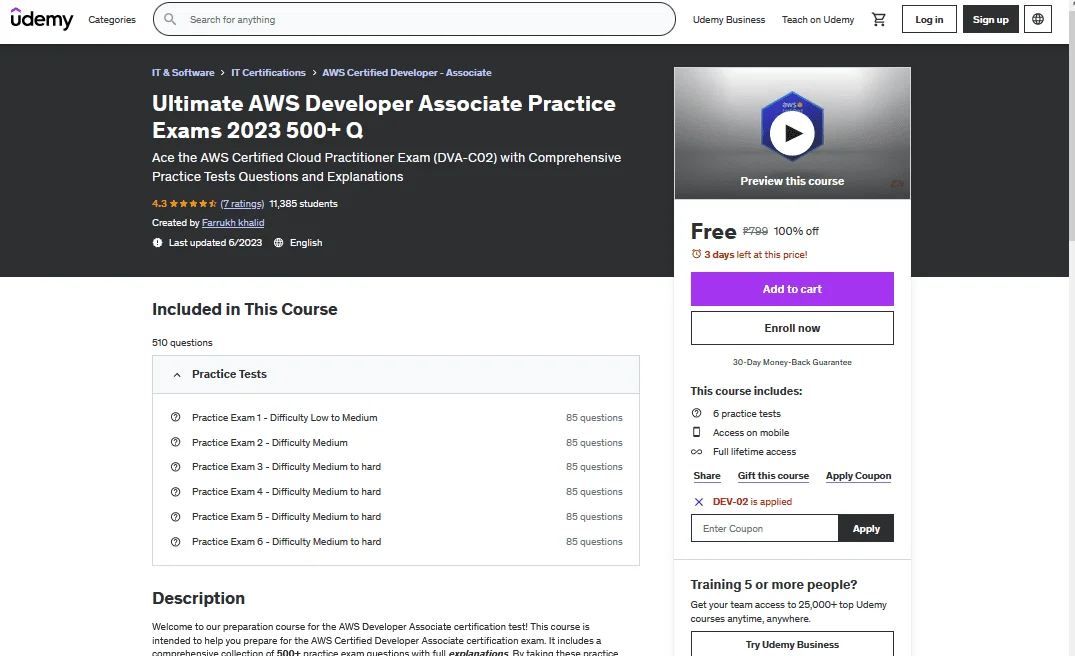The width and height of the screenshot is (1075, 656).
Task: Open the shopping cart icon
Action: [x=878, y=19]
